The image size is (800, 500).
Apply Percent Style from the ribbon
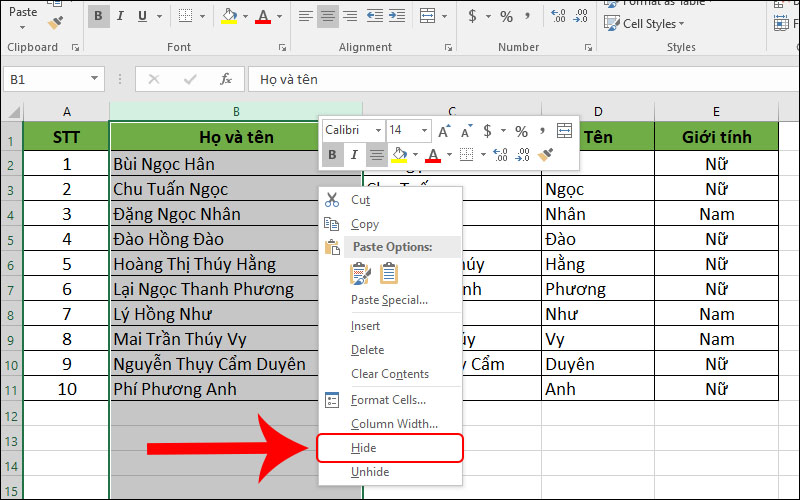click(506, 16)
